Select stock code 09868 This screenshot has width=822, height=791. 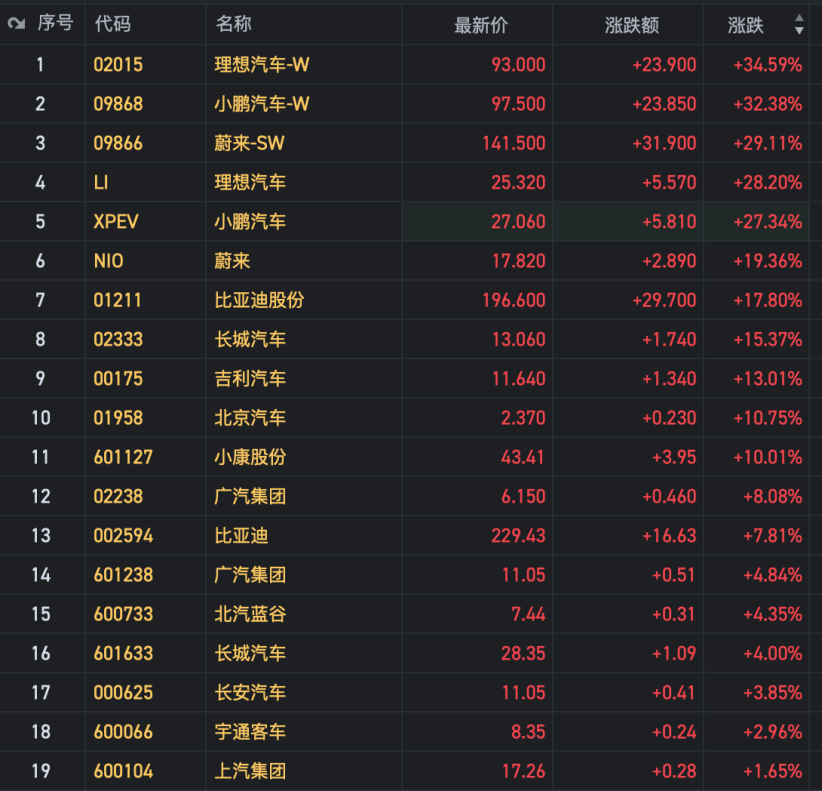coord(118,104)
